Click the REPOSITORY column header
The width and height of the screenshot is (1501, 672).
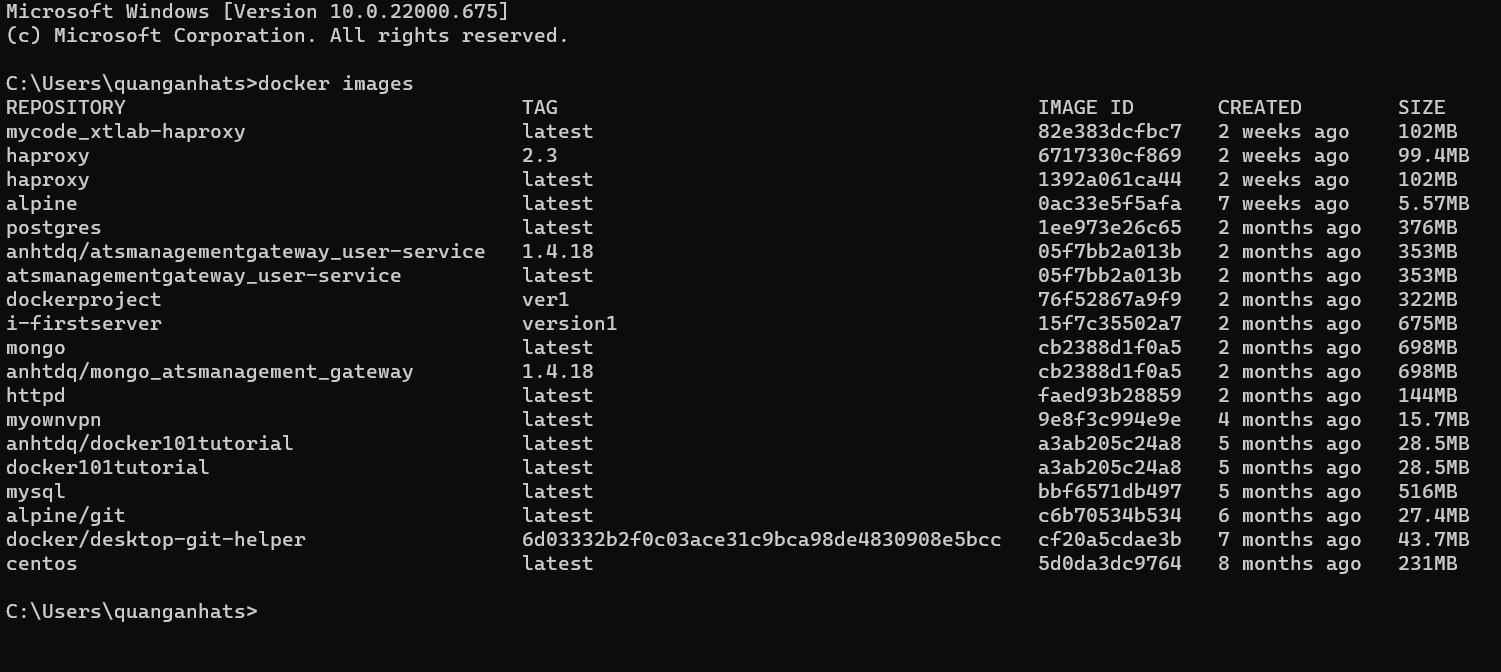point(66,108)
